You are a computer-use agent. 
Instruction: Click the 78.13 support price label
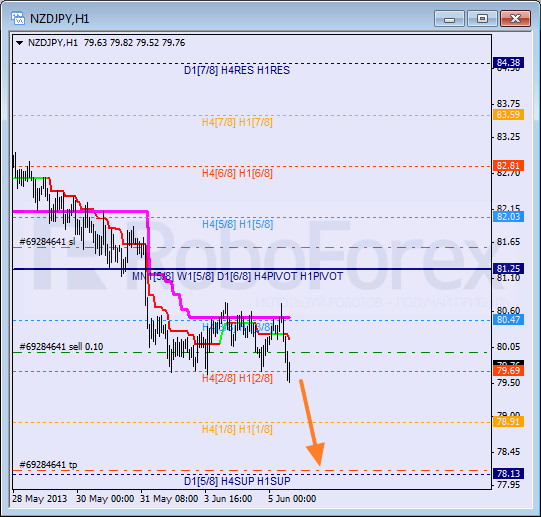pyautogui.click(x=508, y=474)
